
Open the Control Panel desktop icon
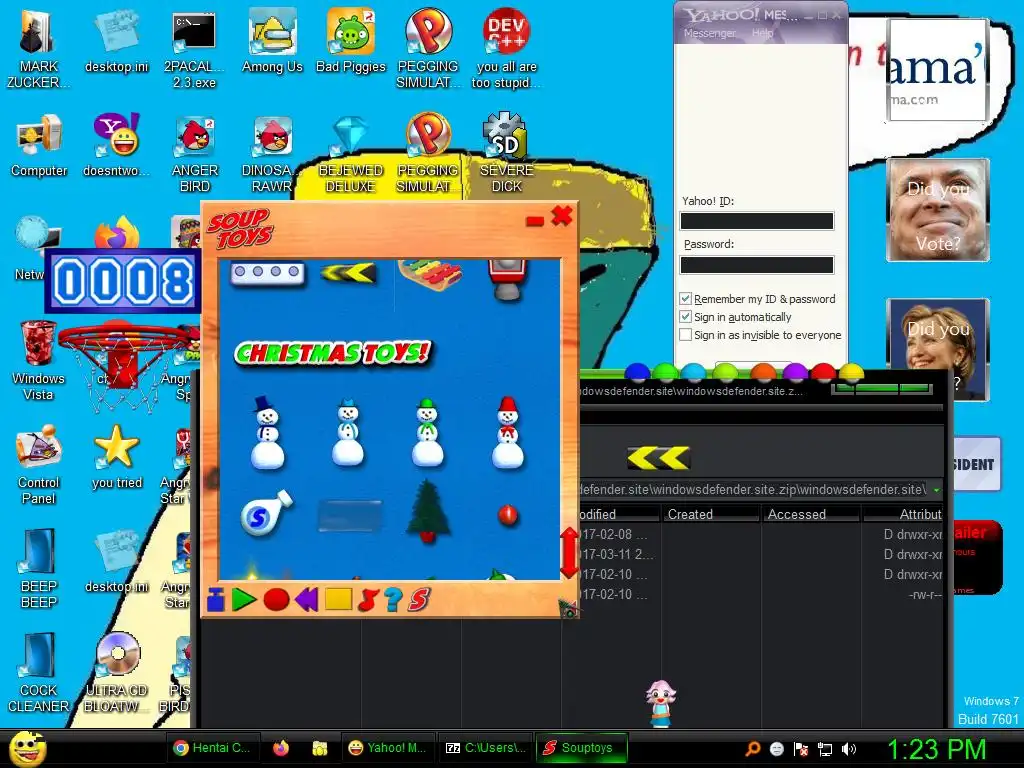[38, 465]
